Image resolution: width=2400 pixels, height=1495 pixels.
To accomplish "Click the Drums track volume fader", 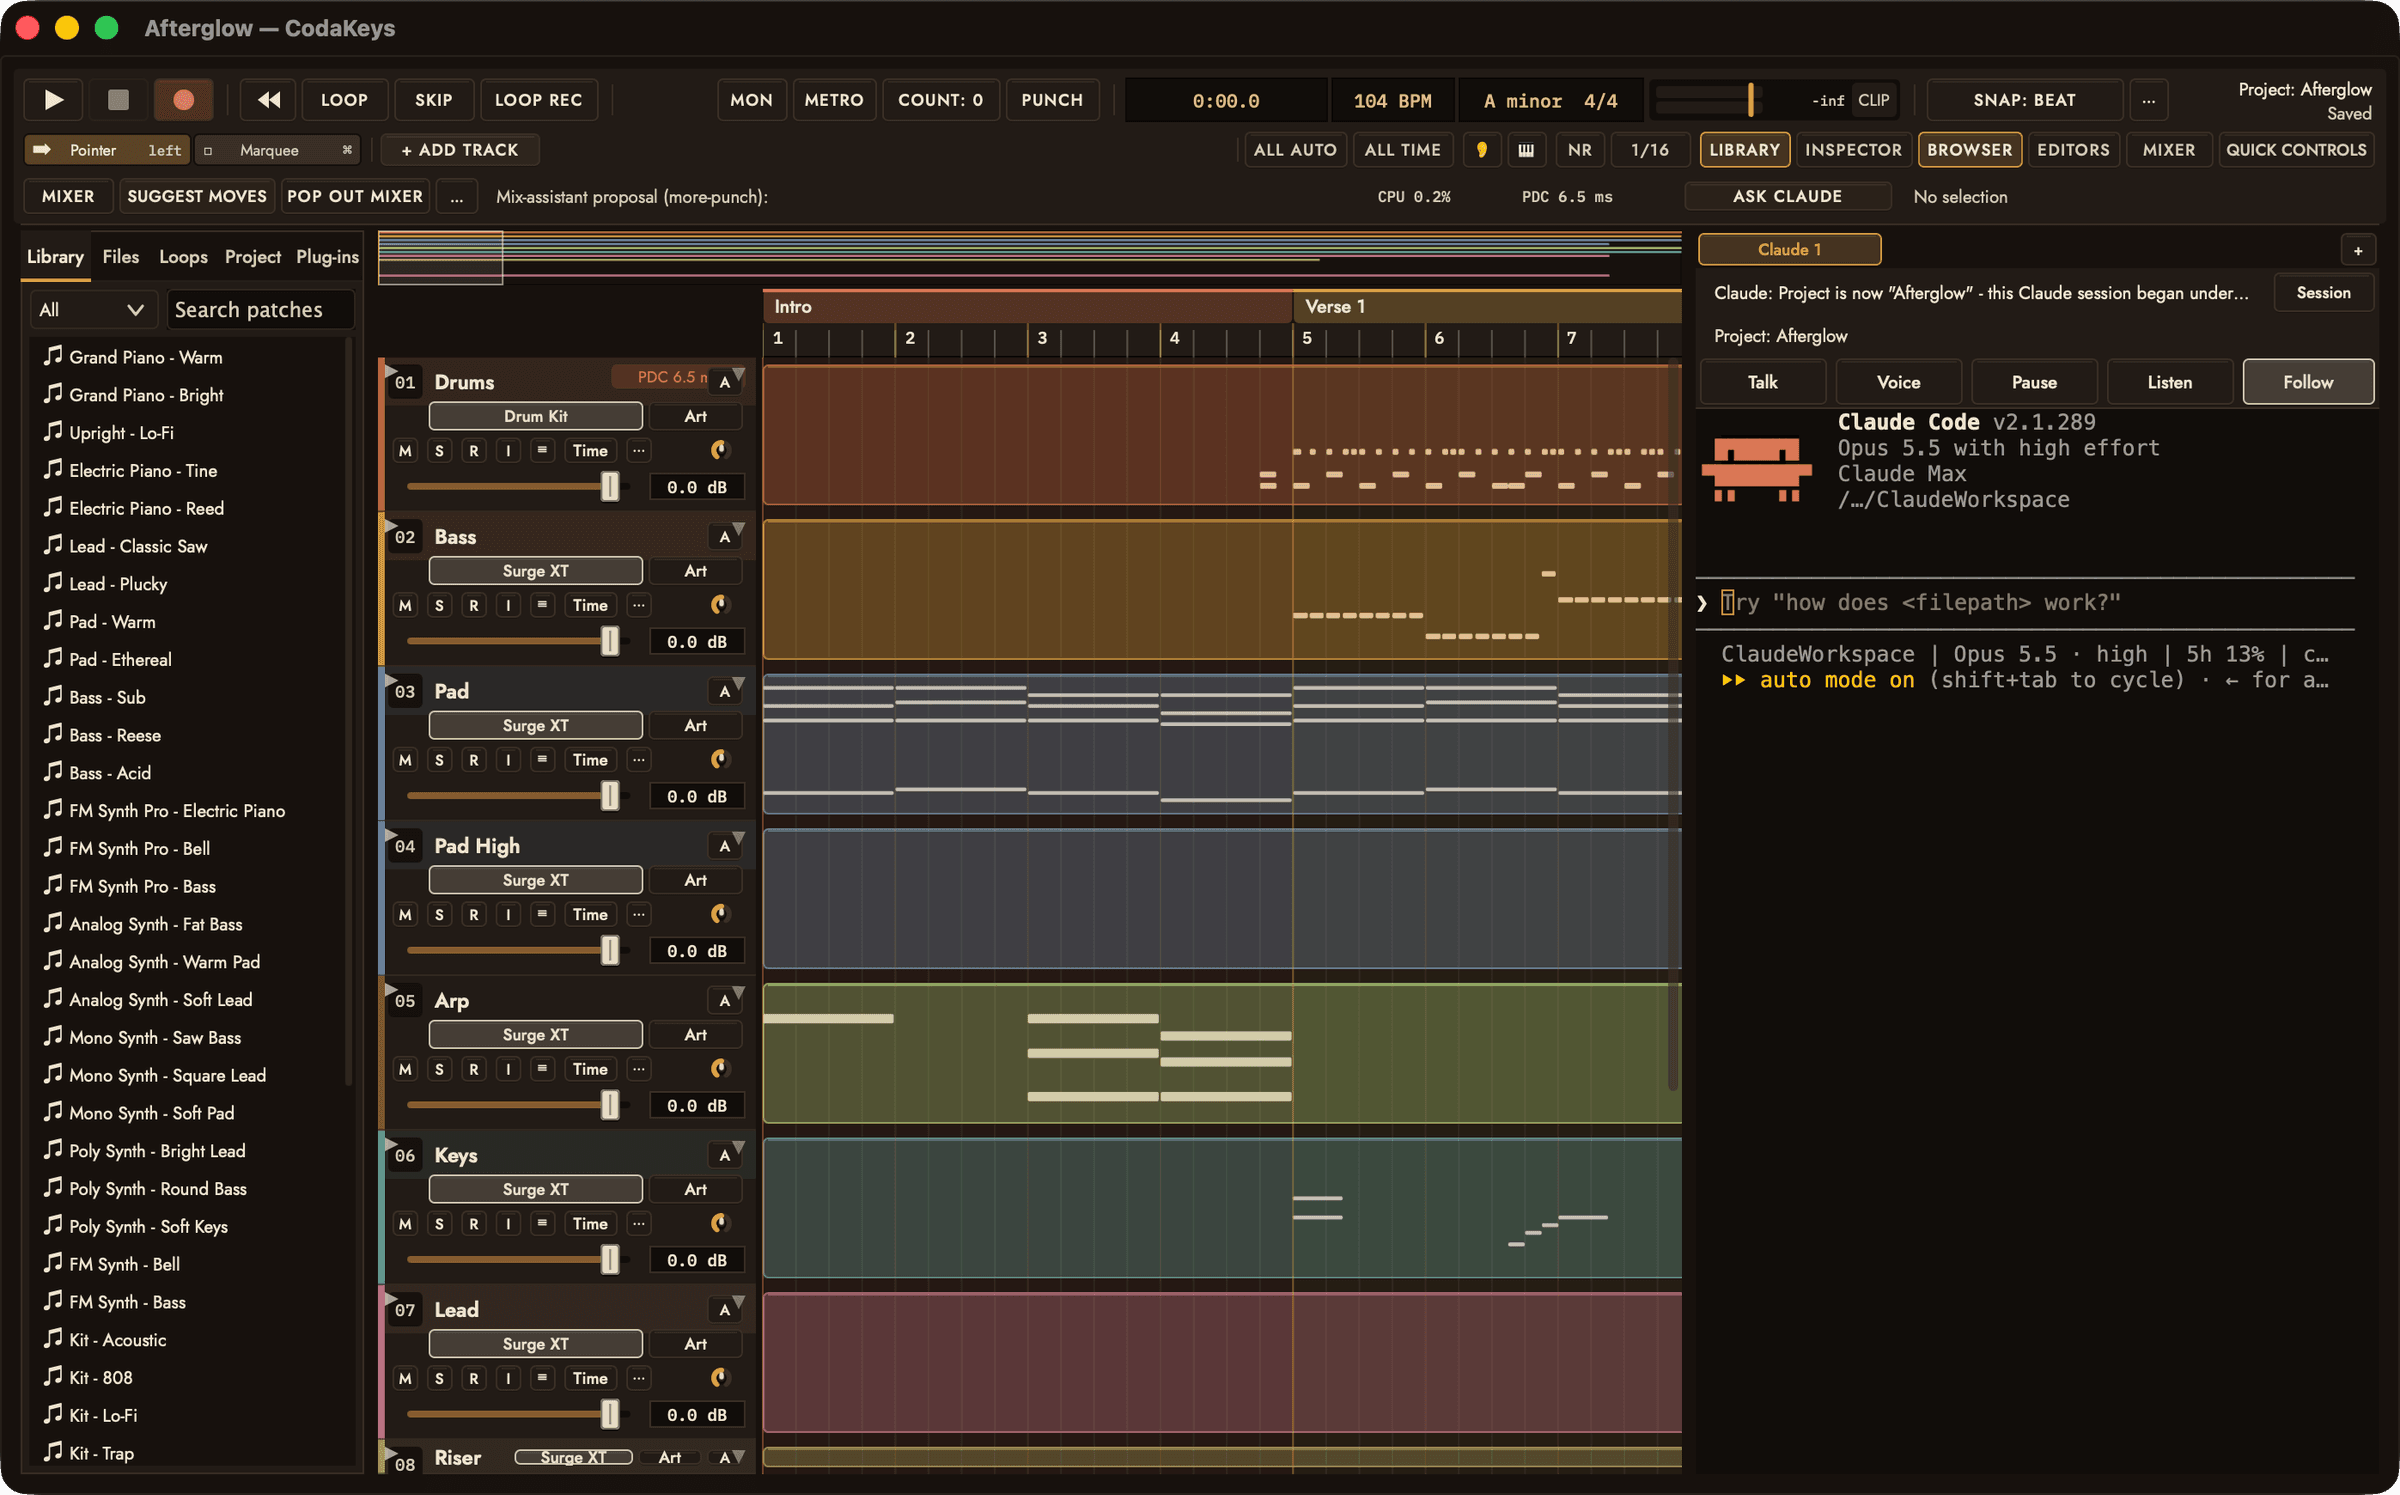I will [610, 487].
